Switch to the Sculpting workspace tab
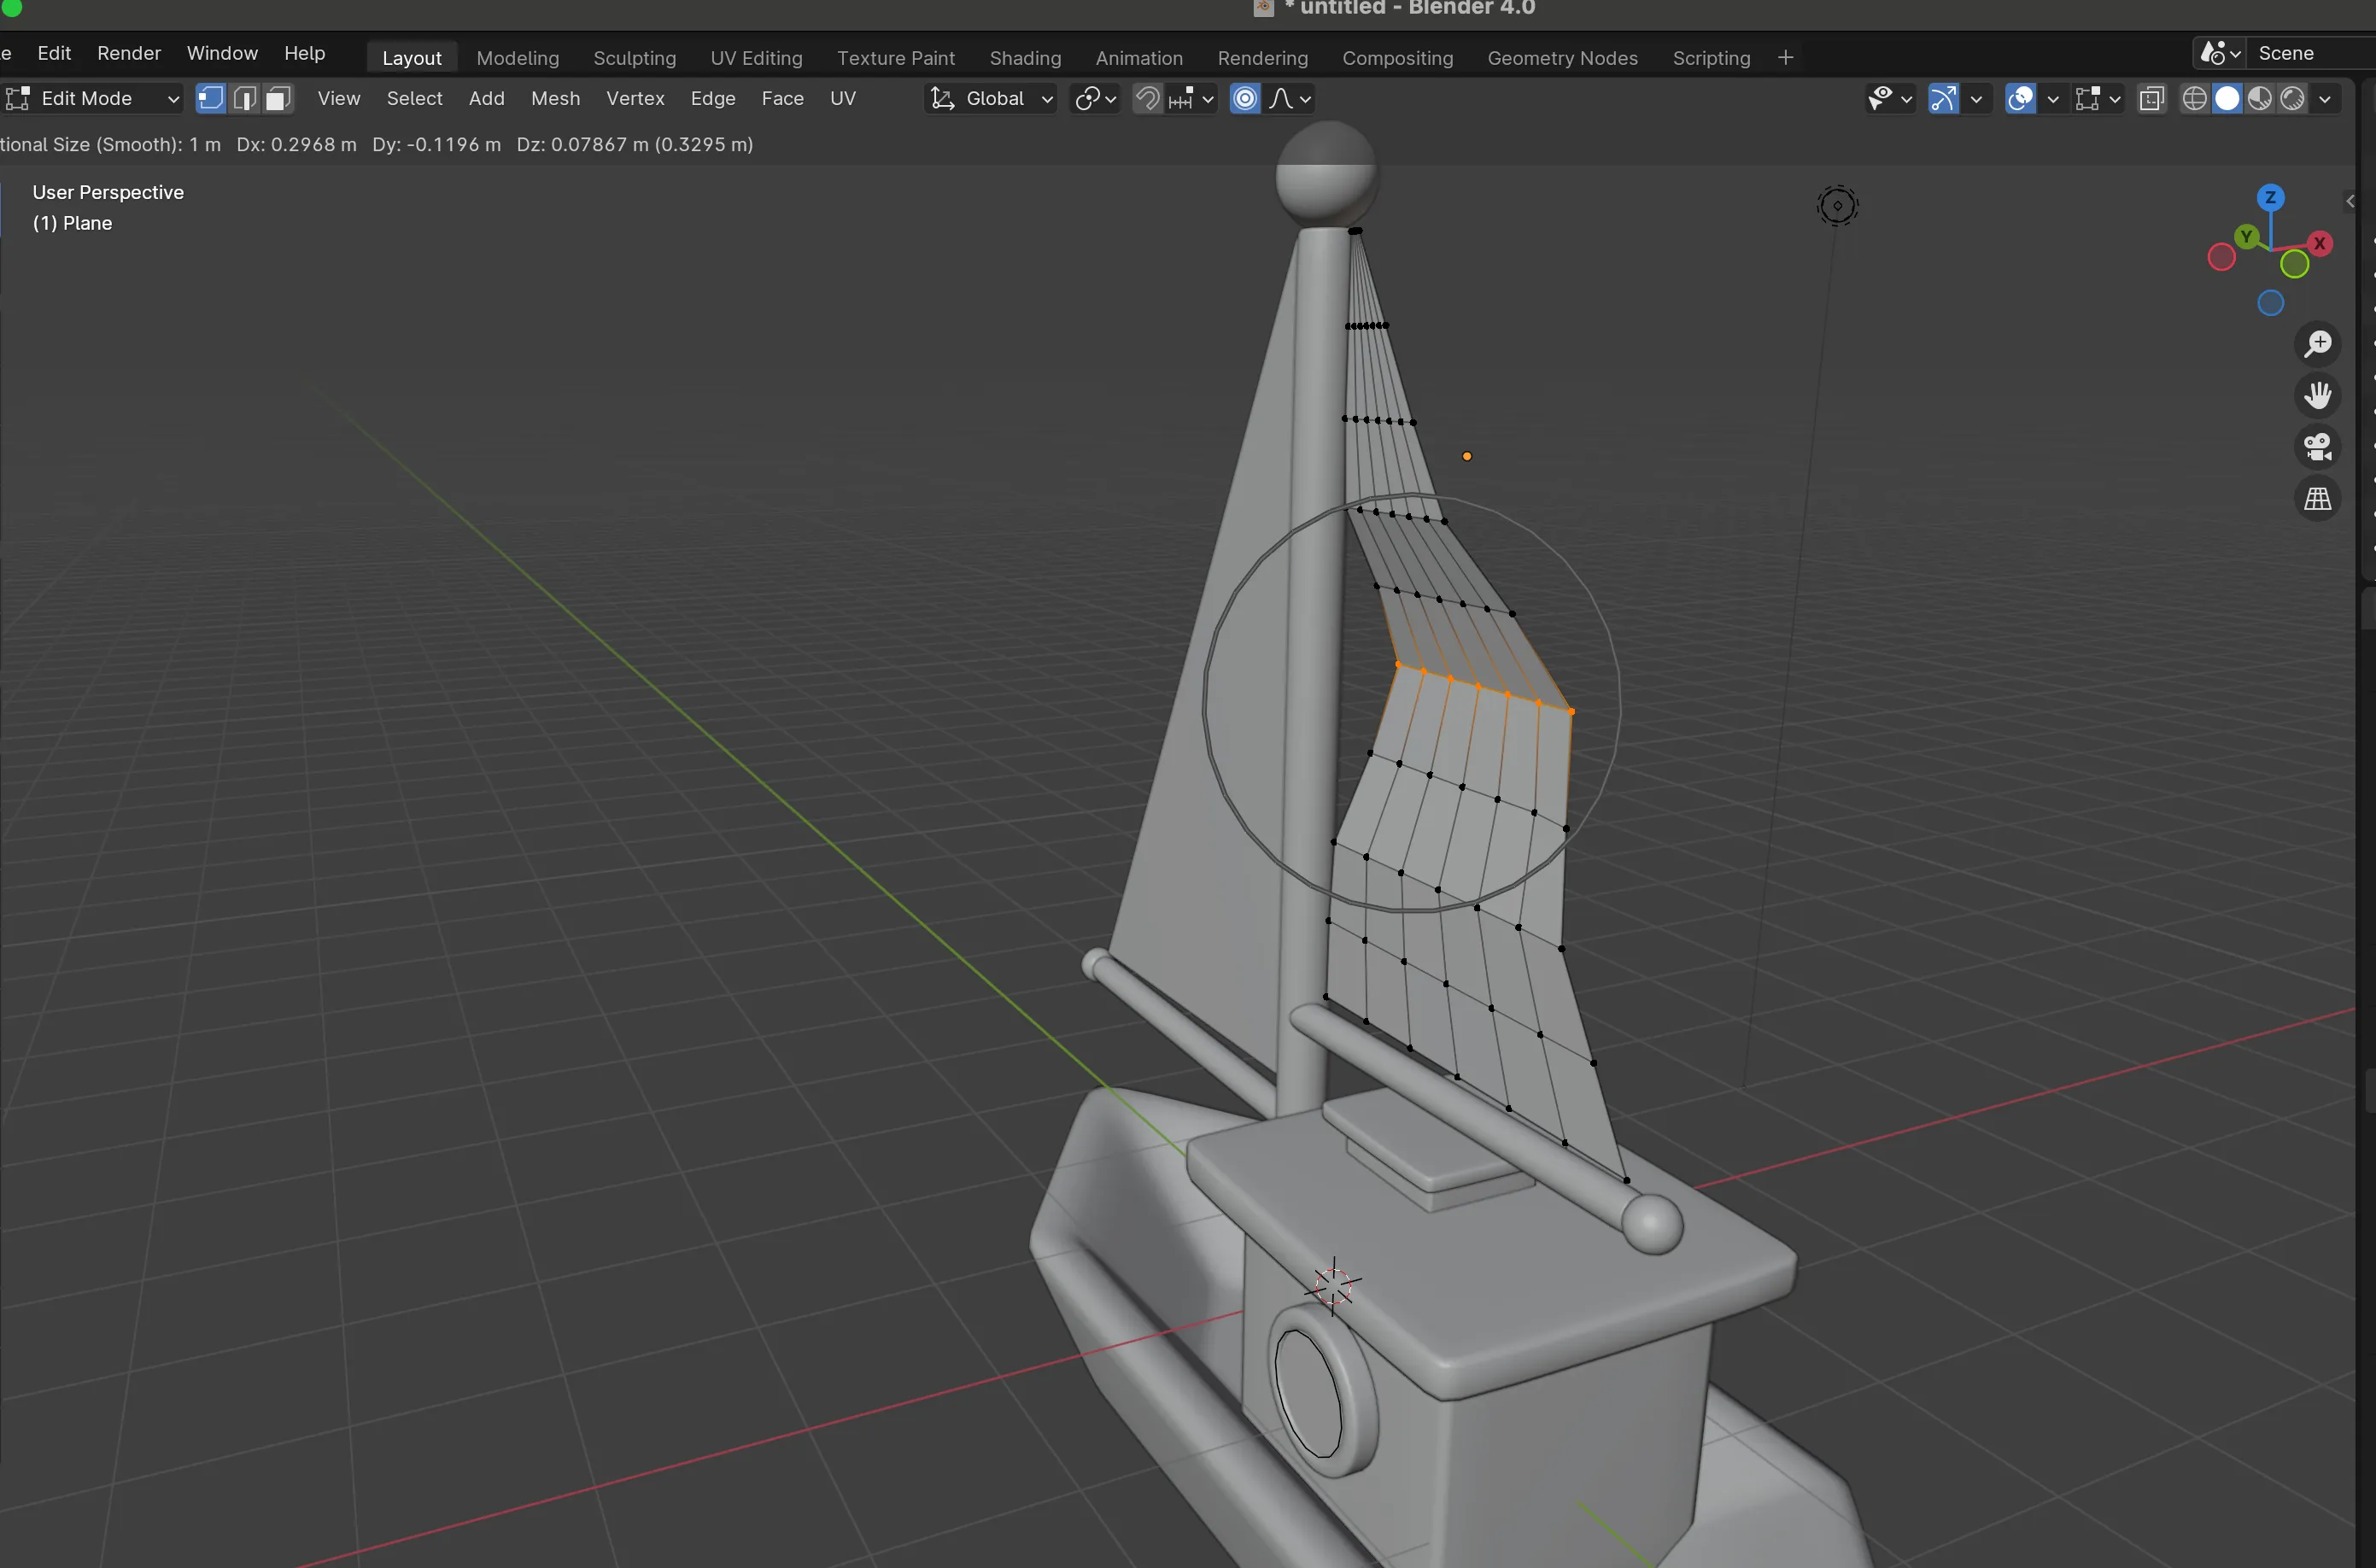This screenshot has height=1568, width=2376. 634,58
